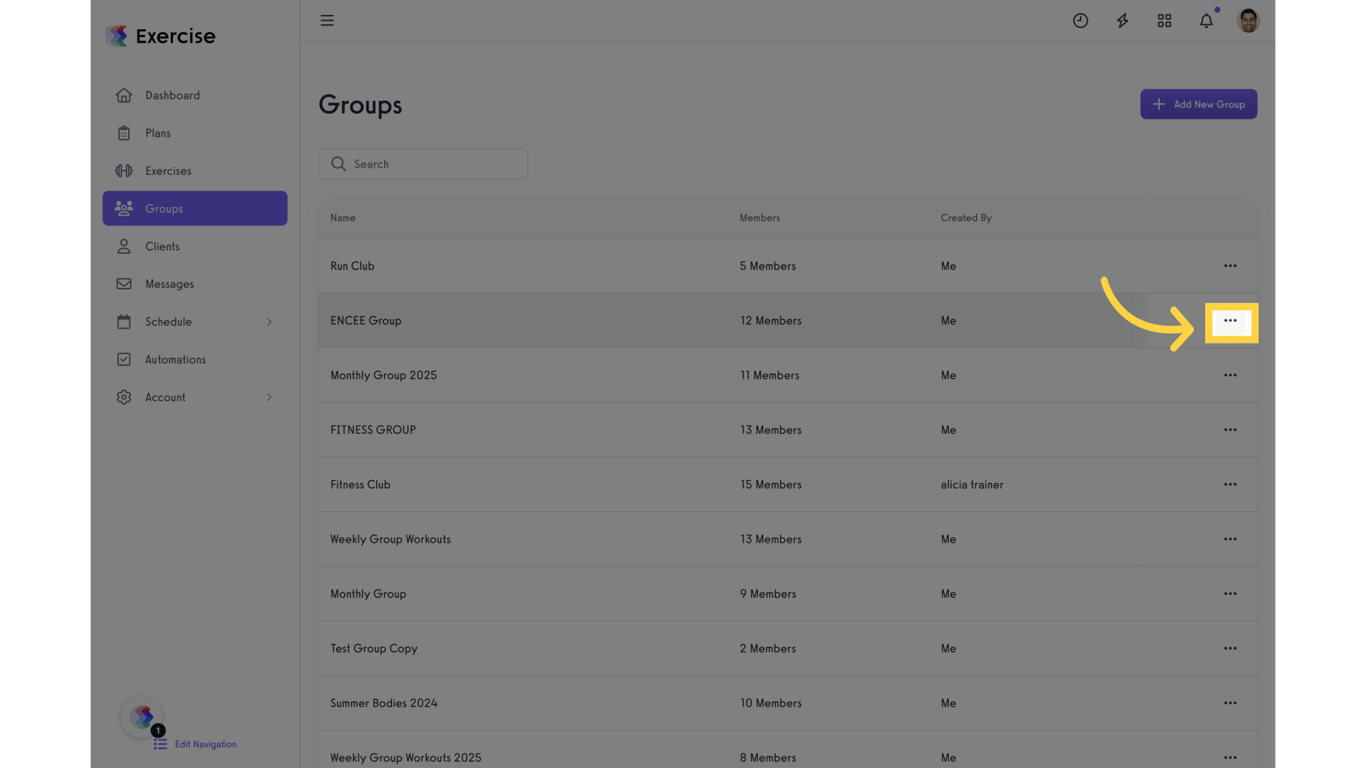Image resolution: width=1366 pixels, height=768 pixels.
Task: Click the Add New Group button
Action: coord(1198,104)
